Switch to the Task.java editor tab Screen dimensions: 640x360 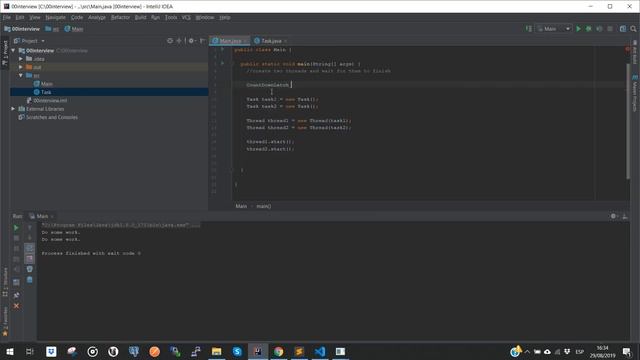271,41
